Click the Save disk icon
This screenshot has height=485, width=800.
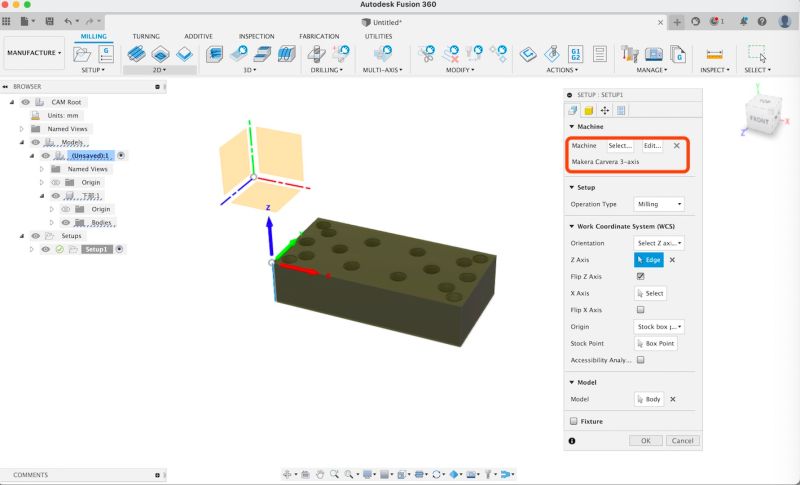pyautogui.click(x=49, y=21)
